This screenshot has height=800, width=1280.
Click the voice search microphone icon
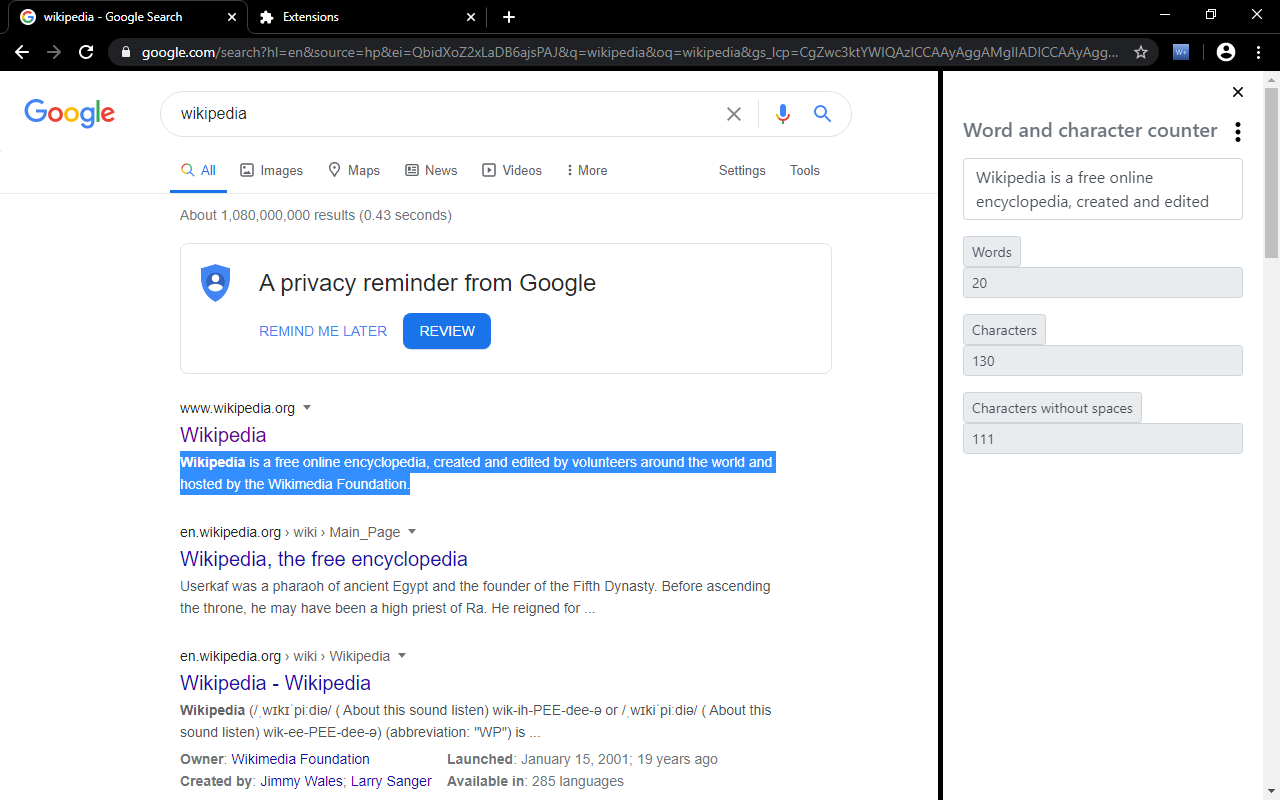click(783, 114)
